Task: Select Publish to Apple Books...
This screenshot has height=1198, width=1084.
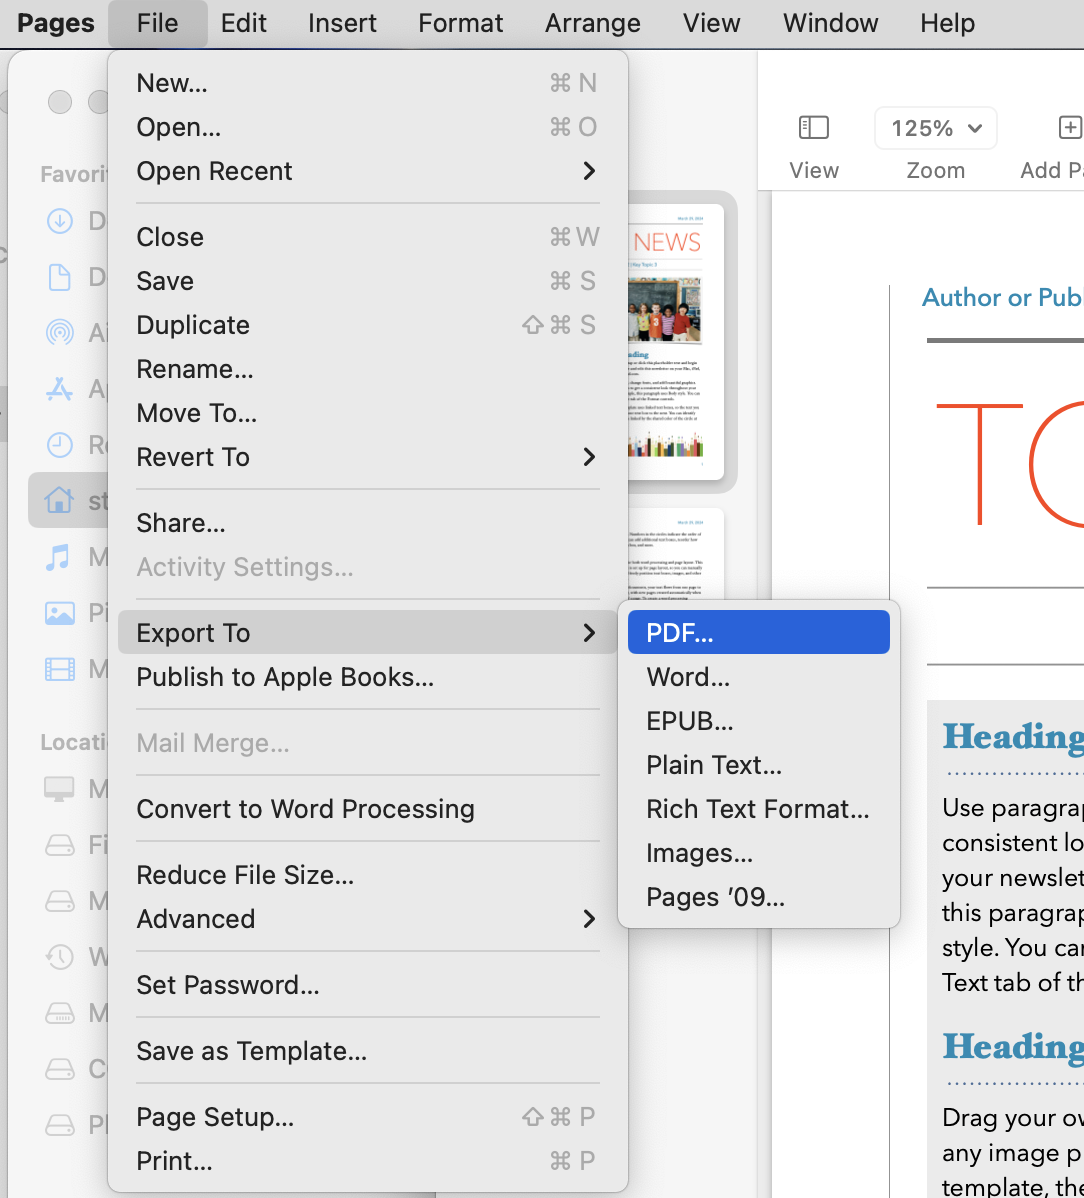Action: click(367, 677)
